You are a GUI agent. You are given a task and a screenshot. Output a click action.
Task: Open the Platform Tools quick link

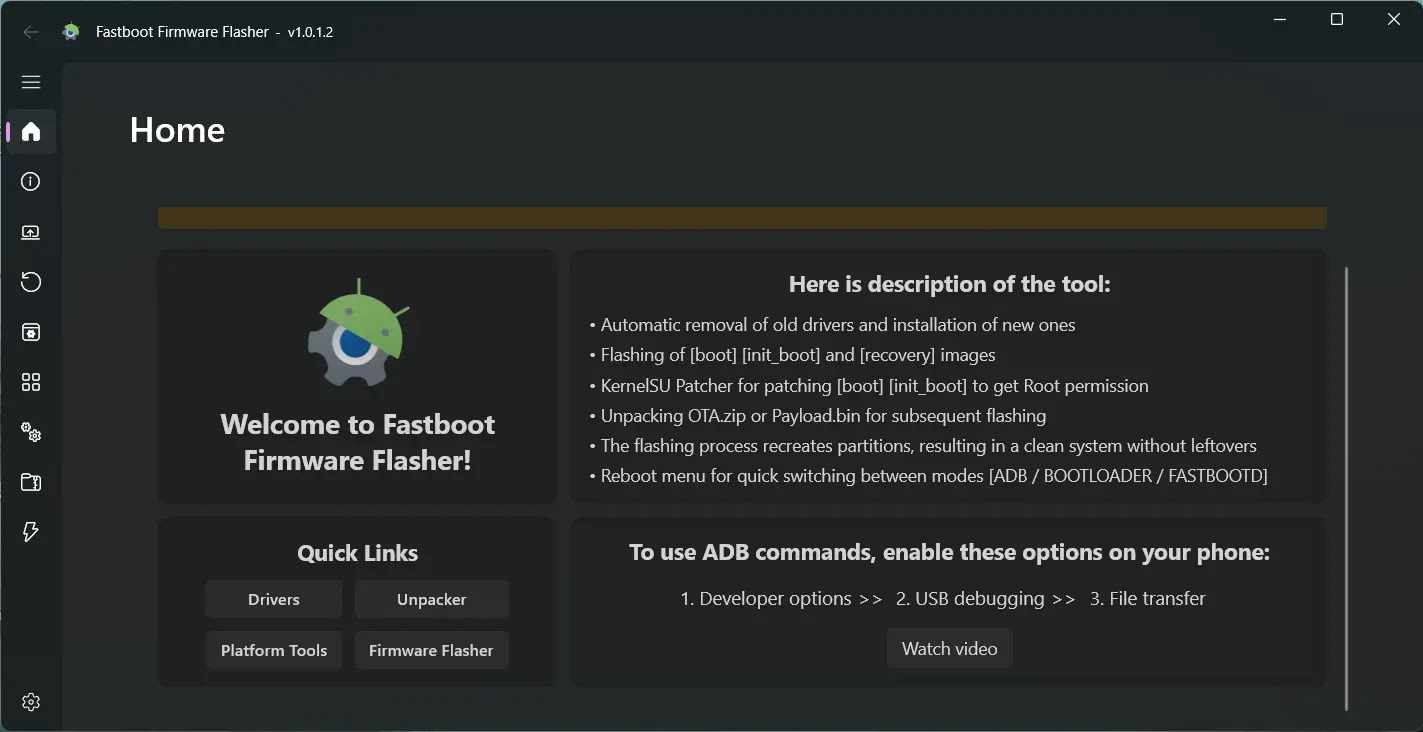(274, 650)
